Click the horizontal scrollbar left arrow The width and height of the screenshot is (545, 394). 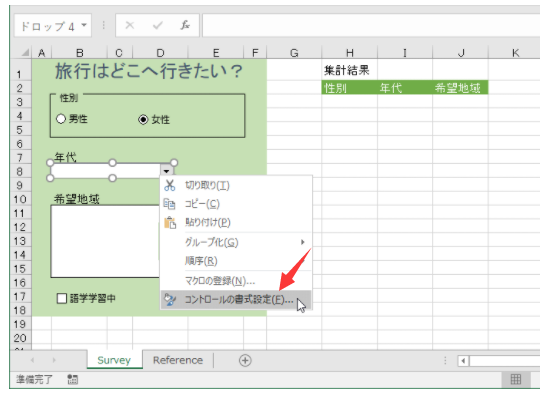pos(463,361)
